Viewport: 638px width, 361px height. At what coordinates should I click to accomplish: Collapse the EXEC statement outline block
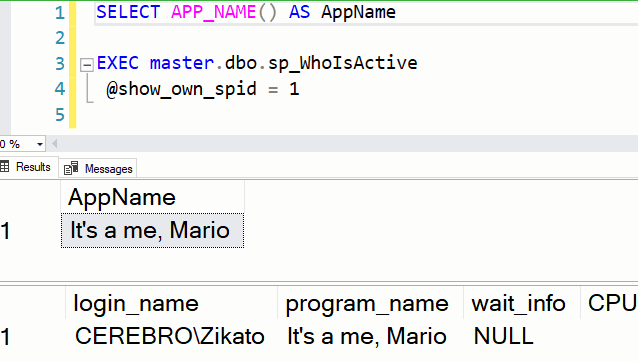(87, 65)
